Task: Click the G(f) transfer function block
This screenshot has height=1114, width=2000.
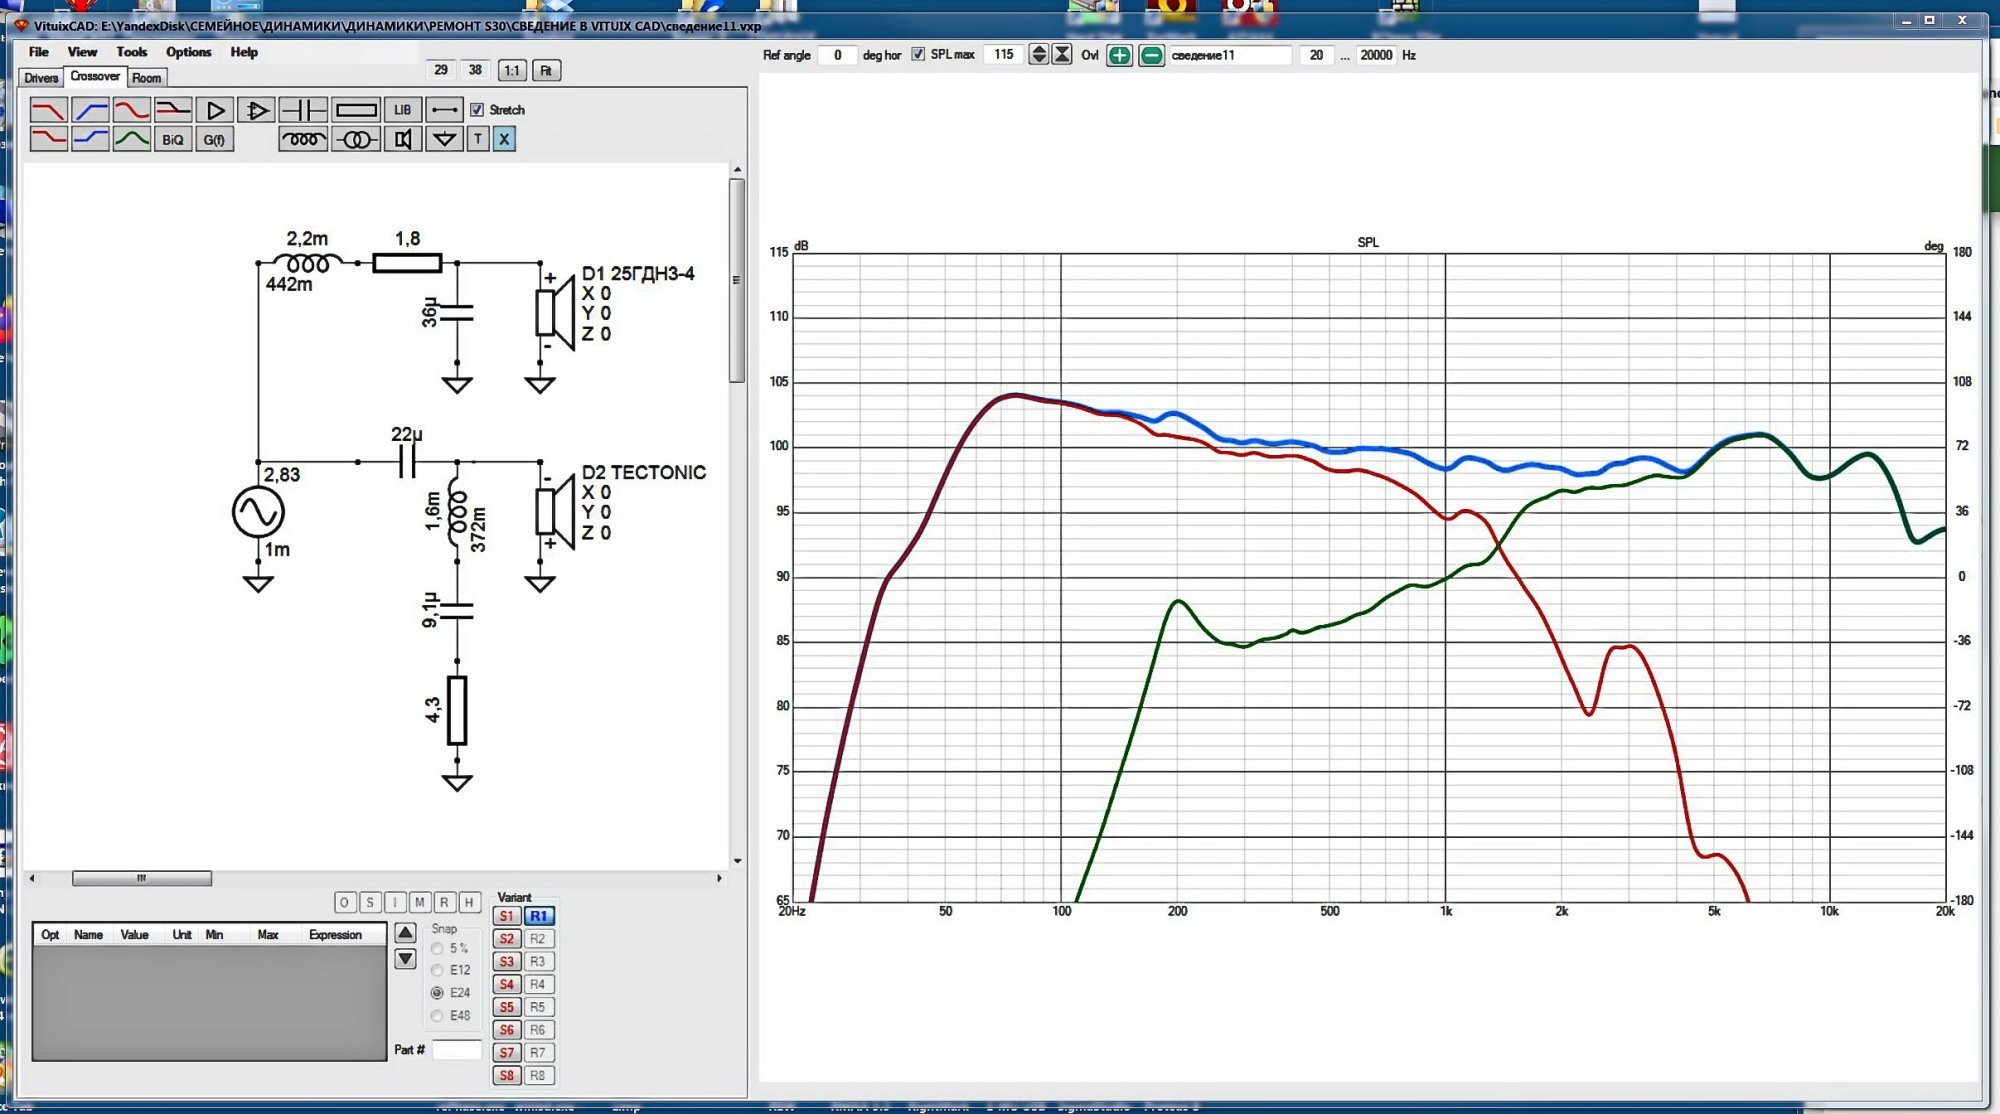Action: coord(214,140)
